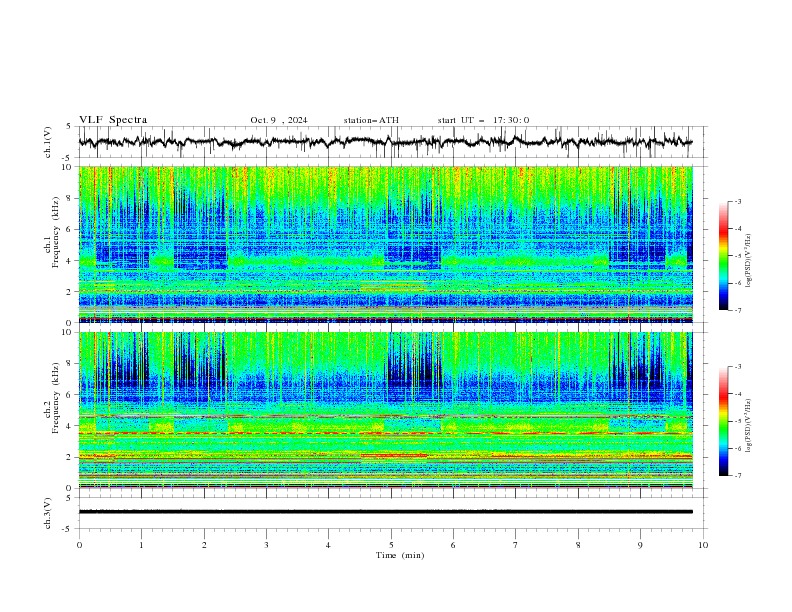792x612 pixels.
Task: Click the ch.2 color scale bar
Action: coord(723,421)
